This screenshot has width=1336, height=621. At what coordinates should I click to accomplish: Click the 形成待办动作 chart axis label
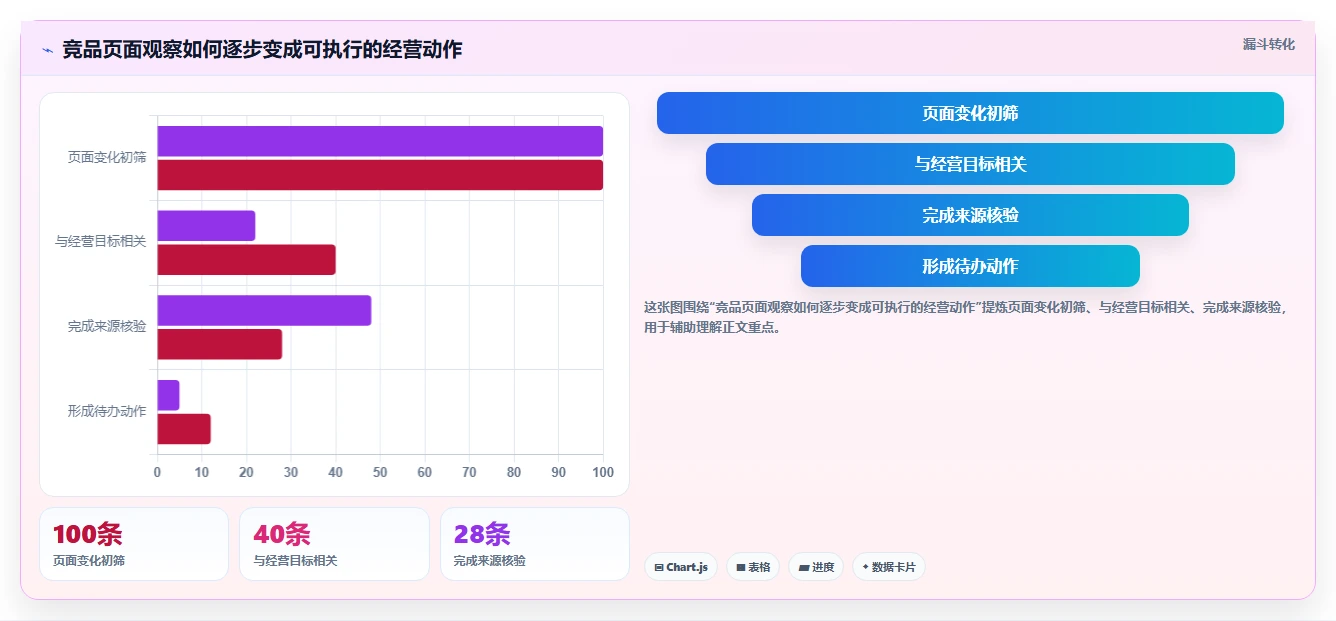[107, 412]
